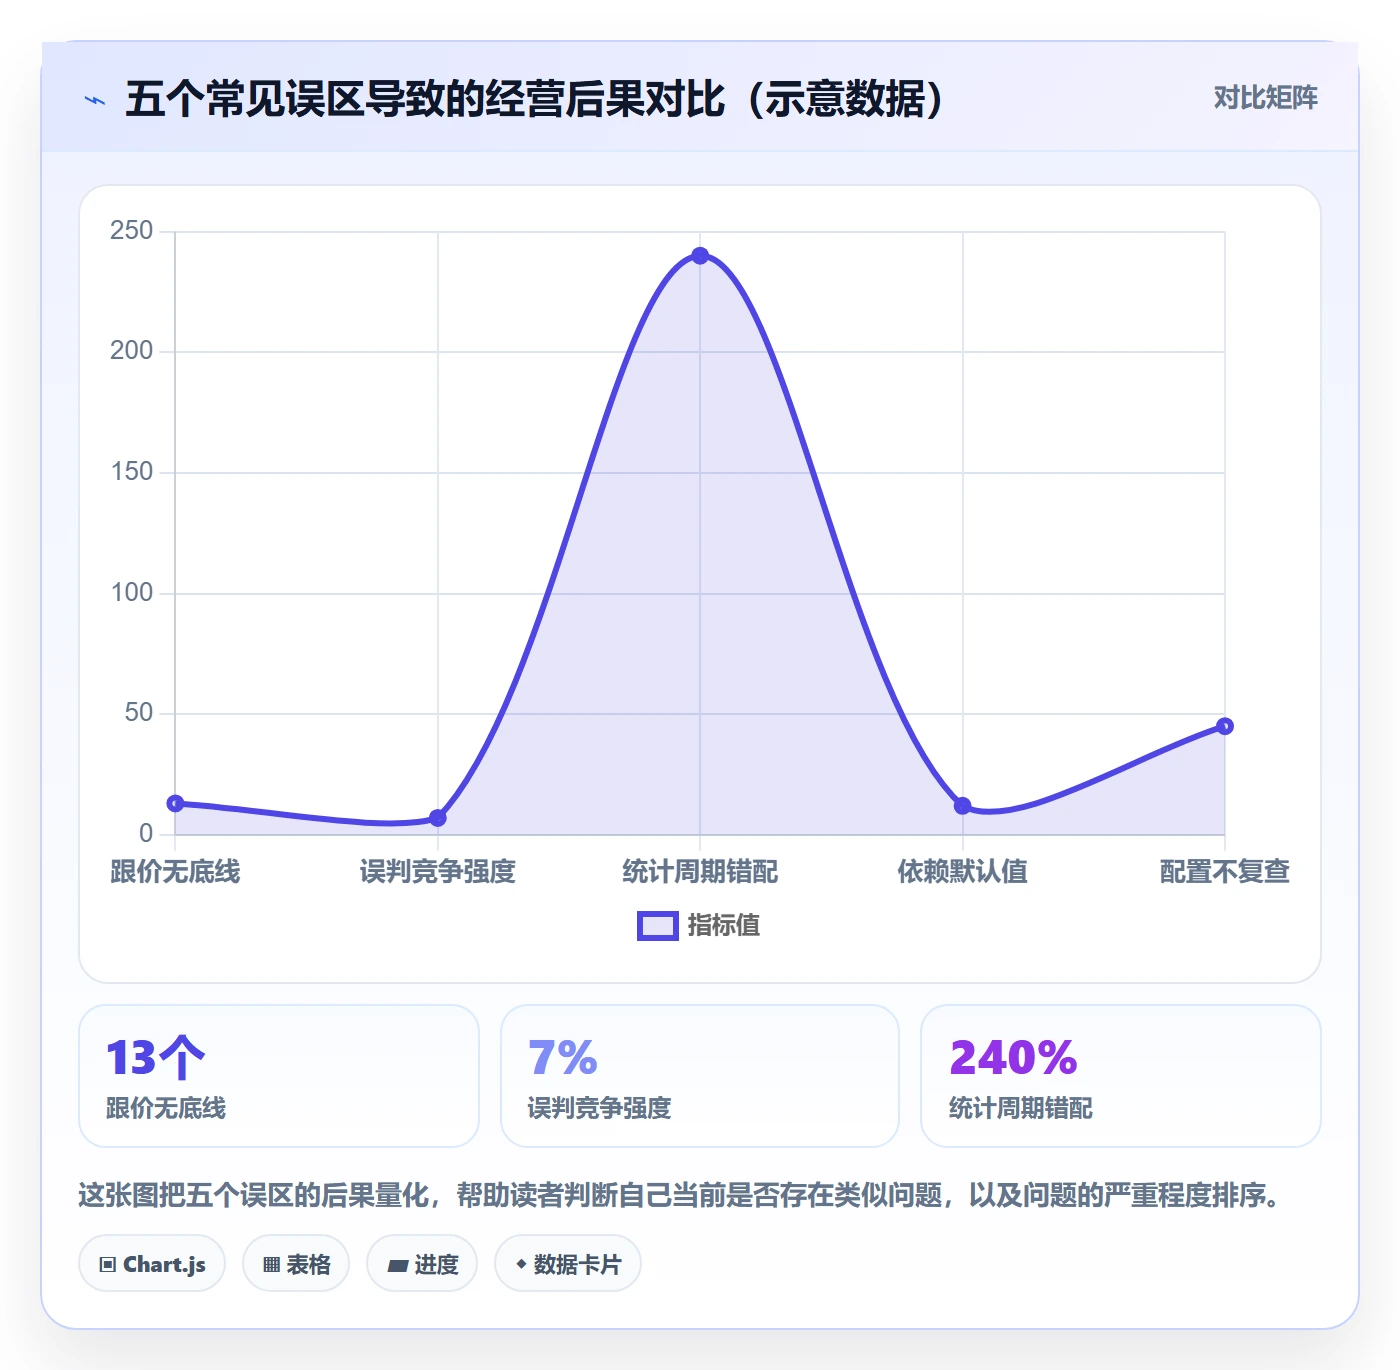Screen dimensions: 1400x1370
Task: Click the 250 y-axis value
Action: (x=131, y=231)
